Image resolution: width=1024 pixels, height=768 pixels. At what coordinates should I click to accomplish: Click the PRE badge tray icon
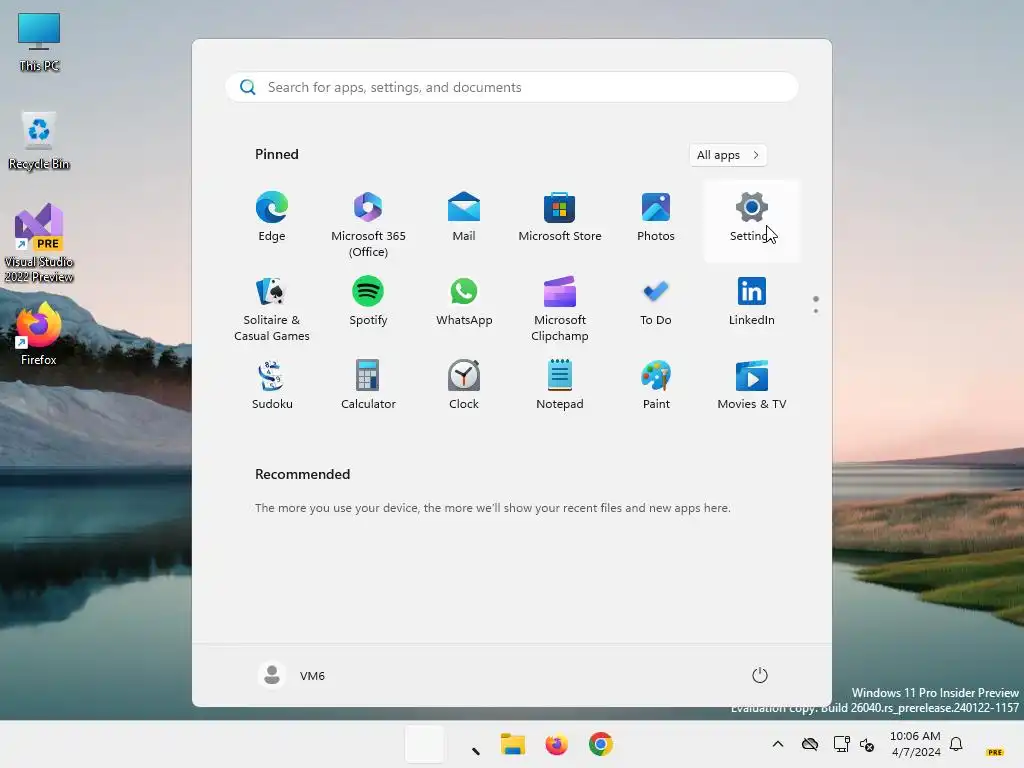click(995, 752)
